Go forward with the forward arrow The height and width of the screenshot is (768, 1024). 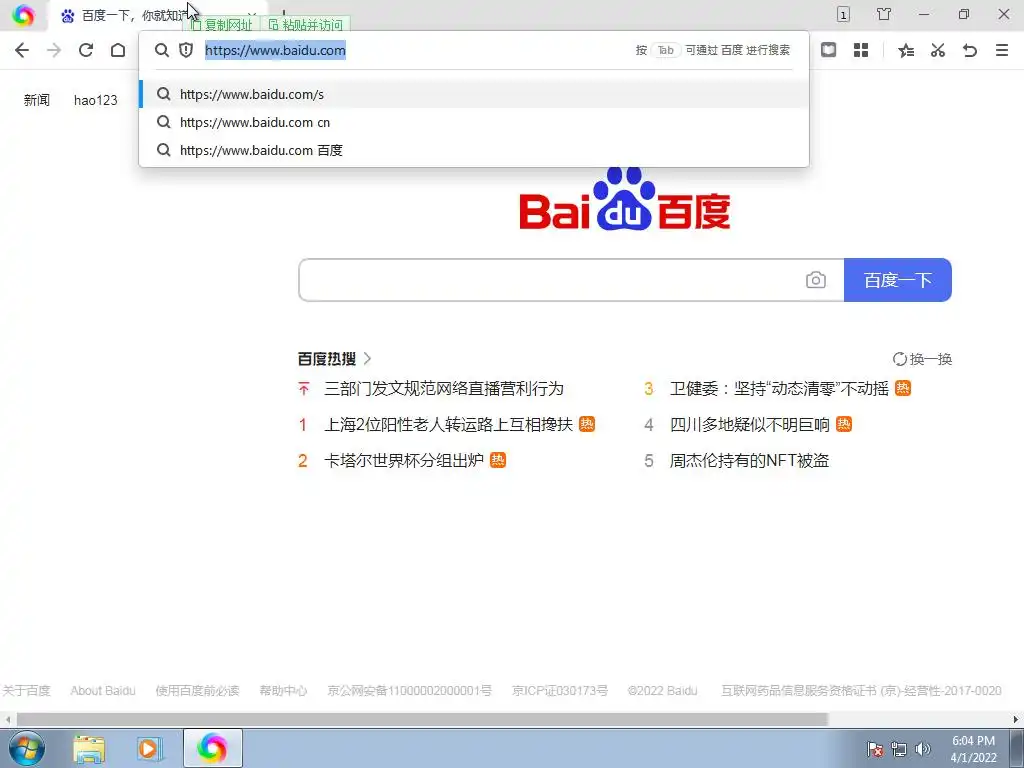(x=54, y=50)
